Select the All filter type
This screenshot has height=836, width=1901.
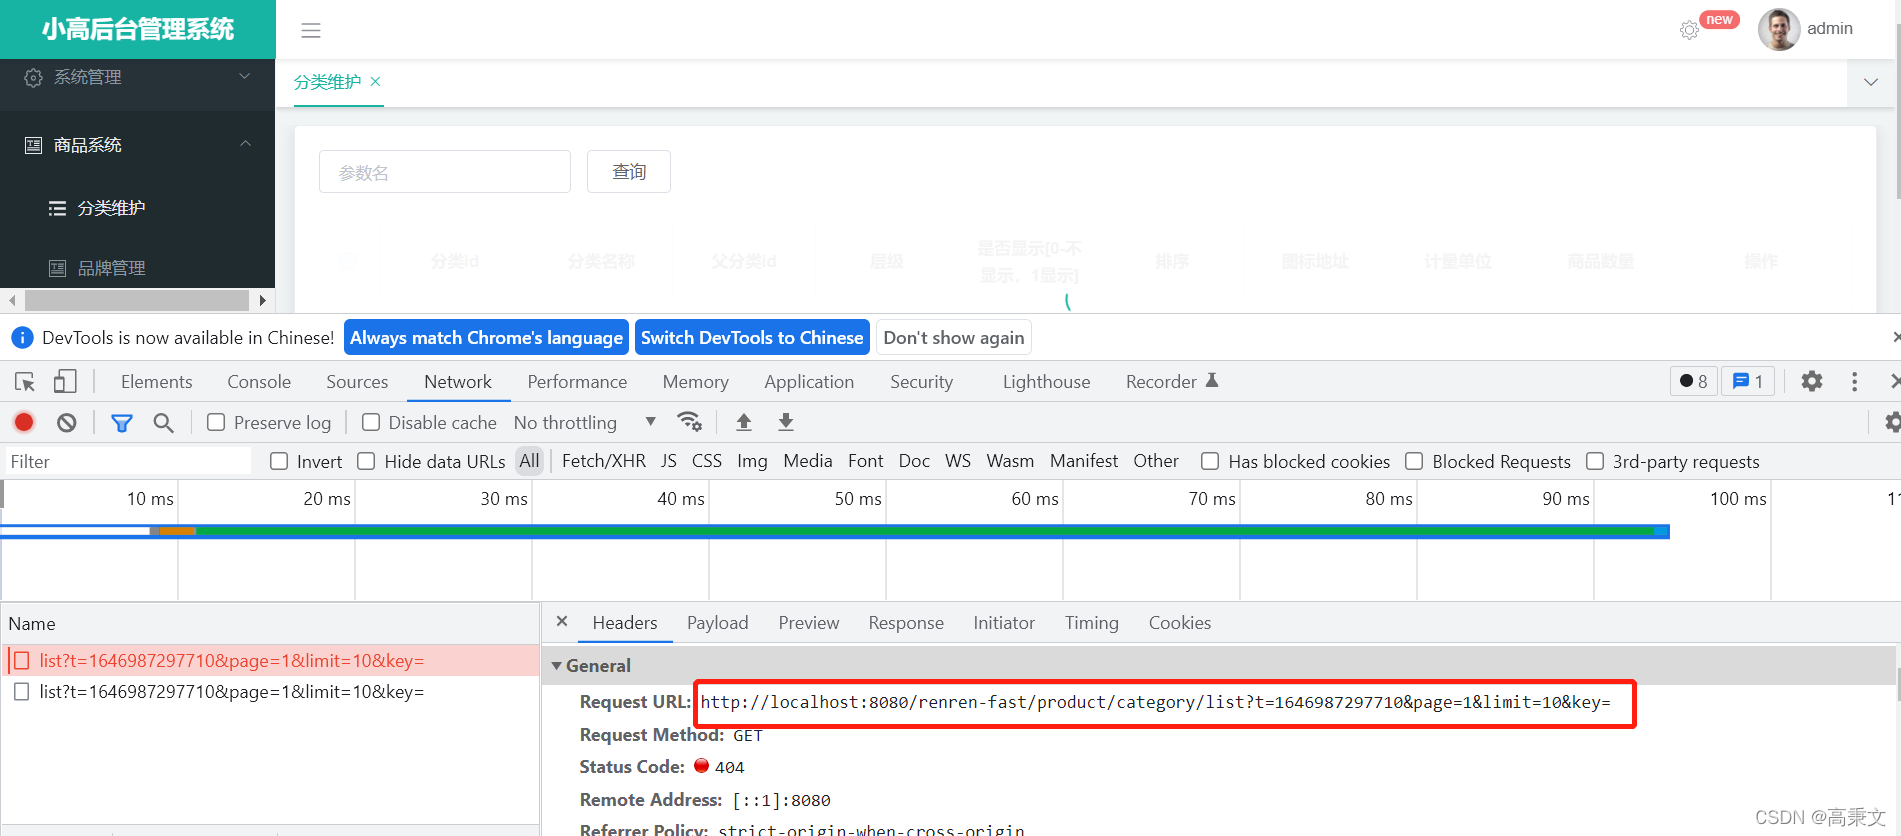coord(529,461)
